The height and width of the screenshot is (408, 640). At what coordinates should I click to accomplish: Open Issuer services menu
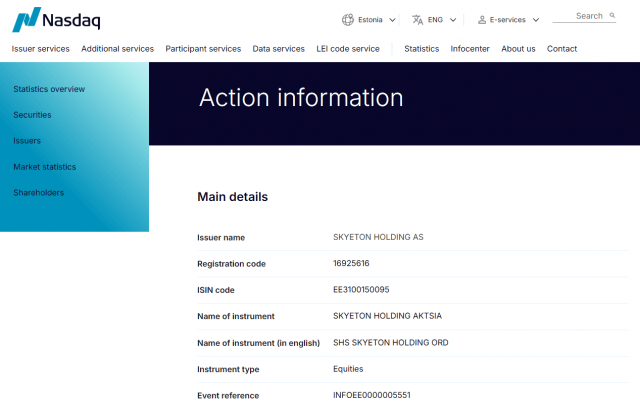[x=41, y=49]
